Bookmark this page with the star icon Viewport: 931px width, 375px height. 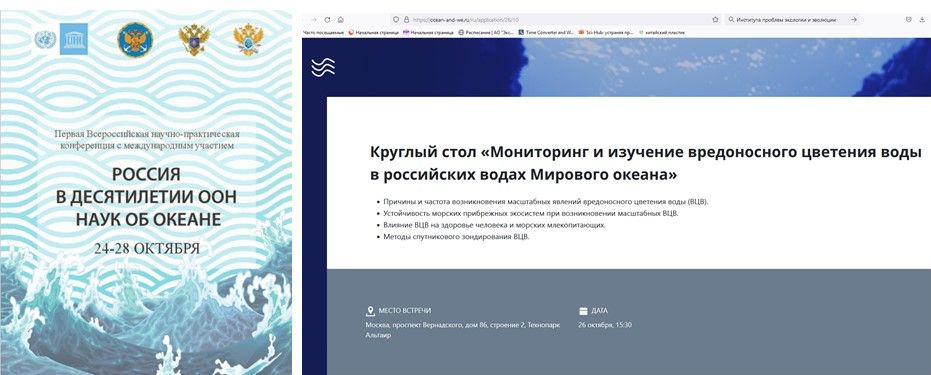click(715, 20)
